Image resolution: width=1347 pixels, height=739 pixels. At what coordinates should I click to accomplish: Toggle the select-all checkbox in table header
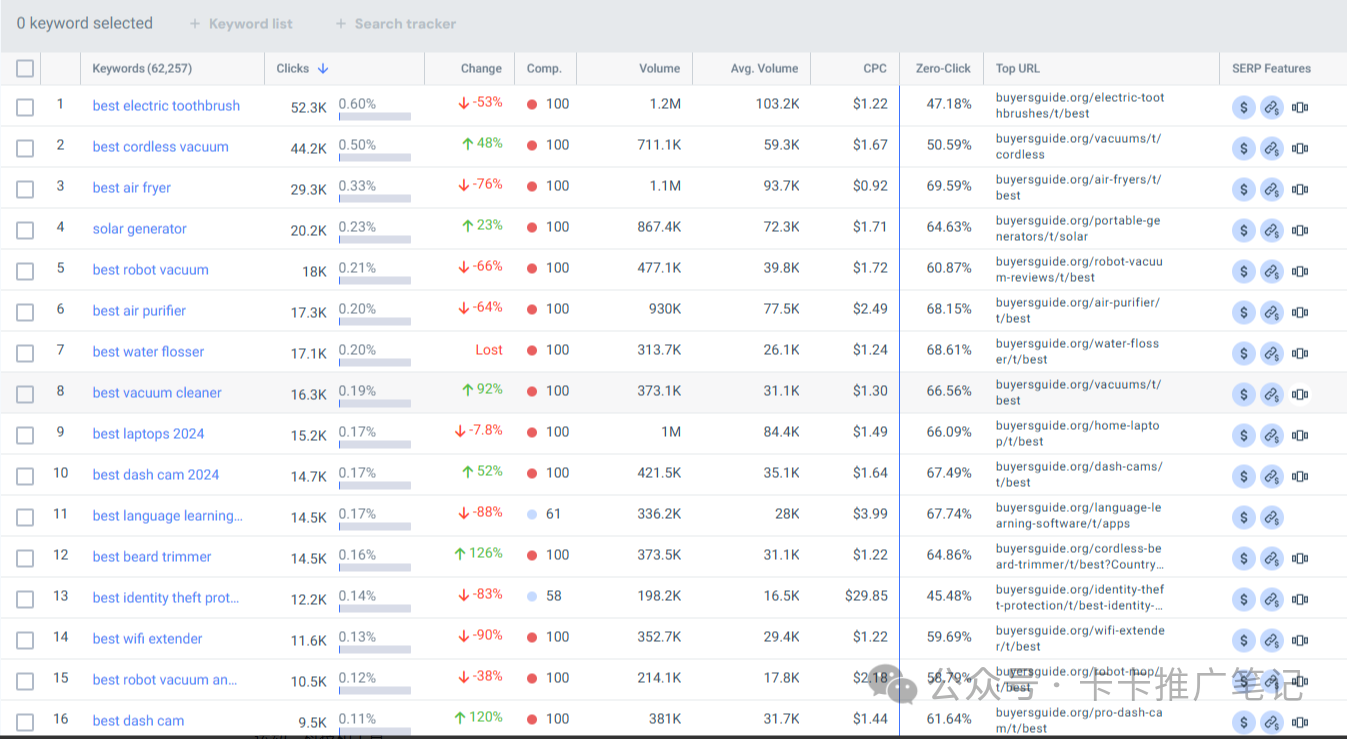[x=25, y=68]
